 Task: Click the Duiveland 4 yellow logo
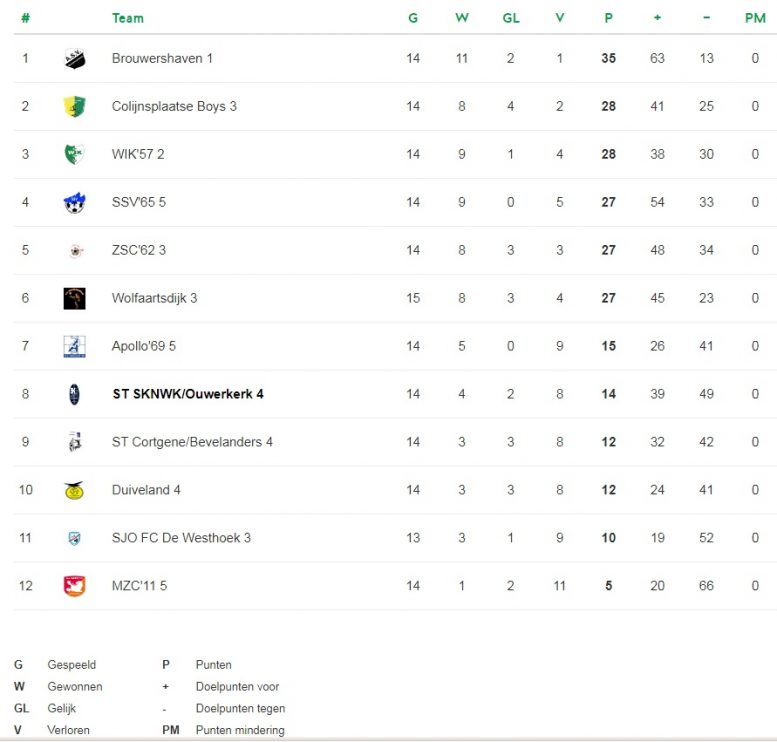point(74,490)
